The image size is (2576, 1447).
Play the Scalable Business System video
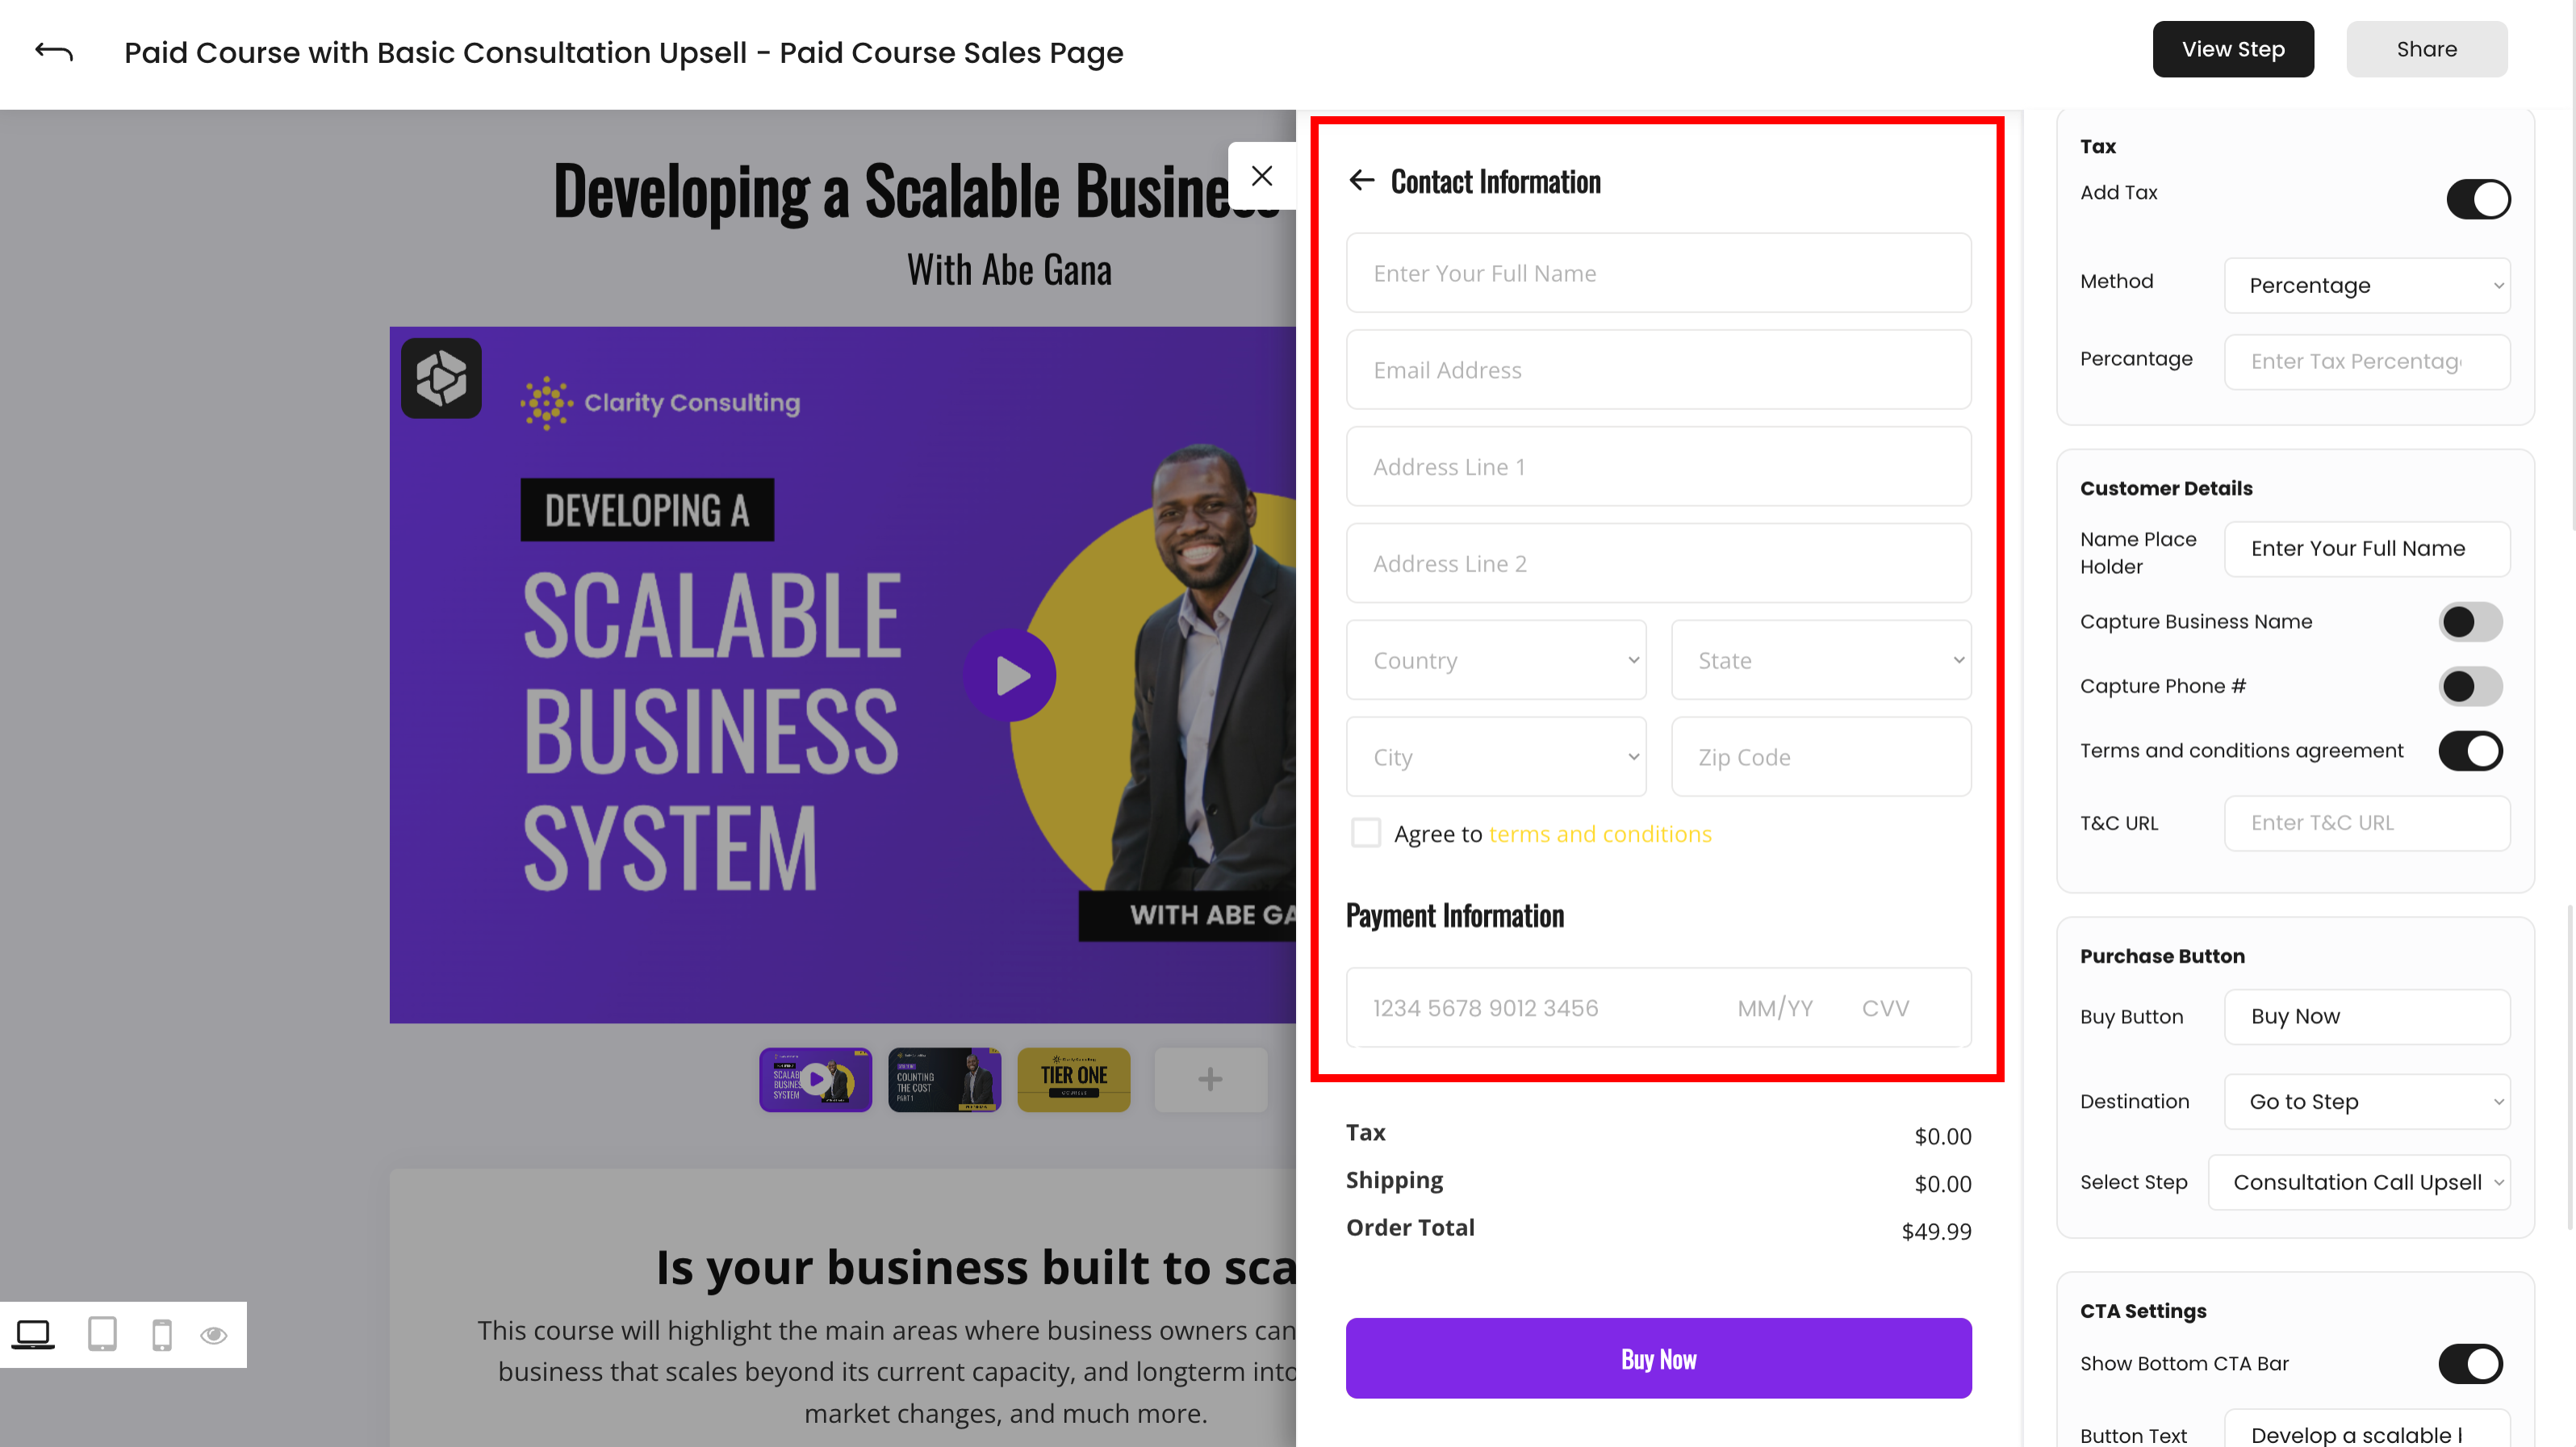coord(1010,675)
